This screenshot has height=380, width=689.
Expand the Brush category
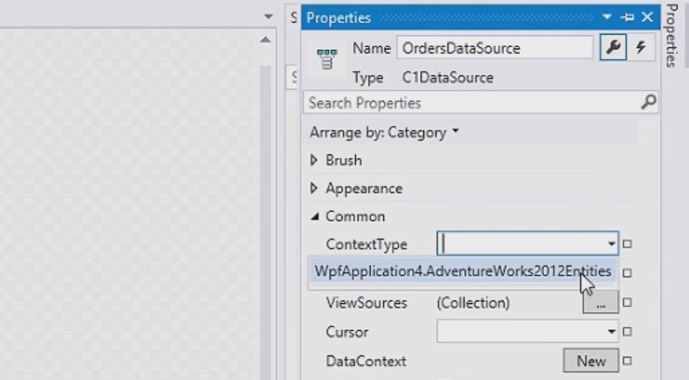314,160
